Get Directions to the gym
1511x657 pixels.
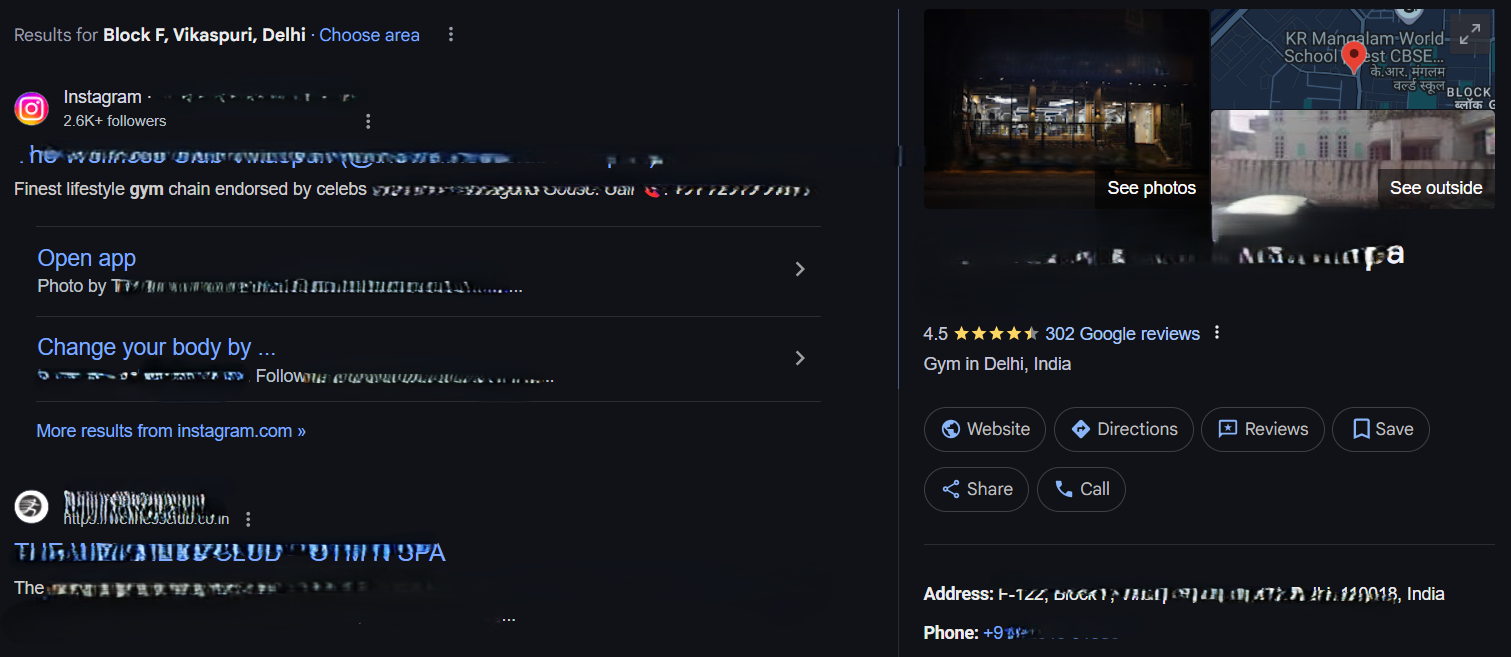pos(1124,429)
